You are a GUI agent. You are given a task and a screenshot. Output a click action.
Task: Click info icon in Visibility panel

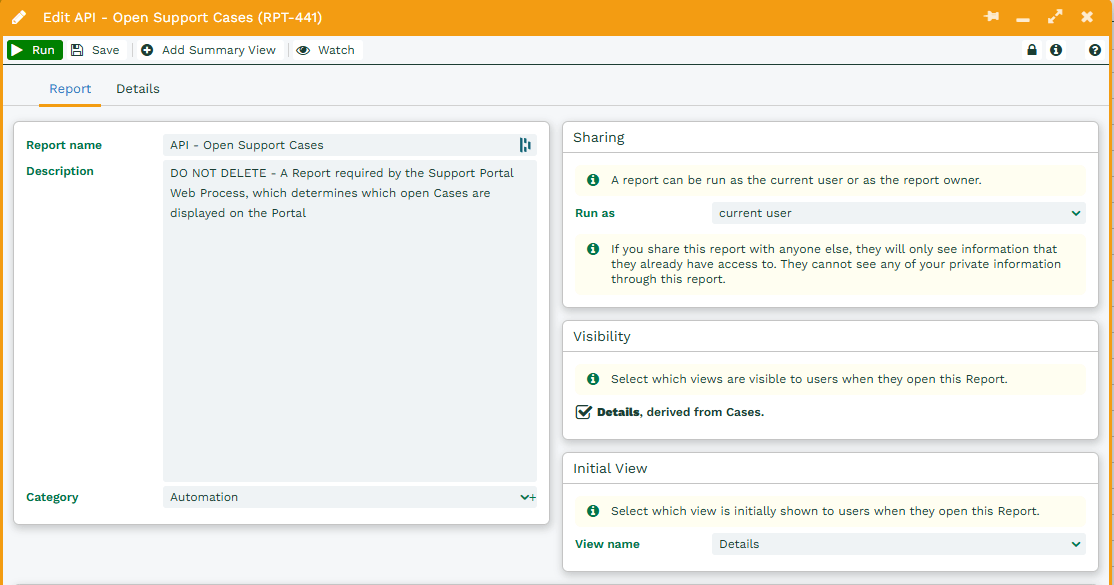tap(592, 379)
